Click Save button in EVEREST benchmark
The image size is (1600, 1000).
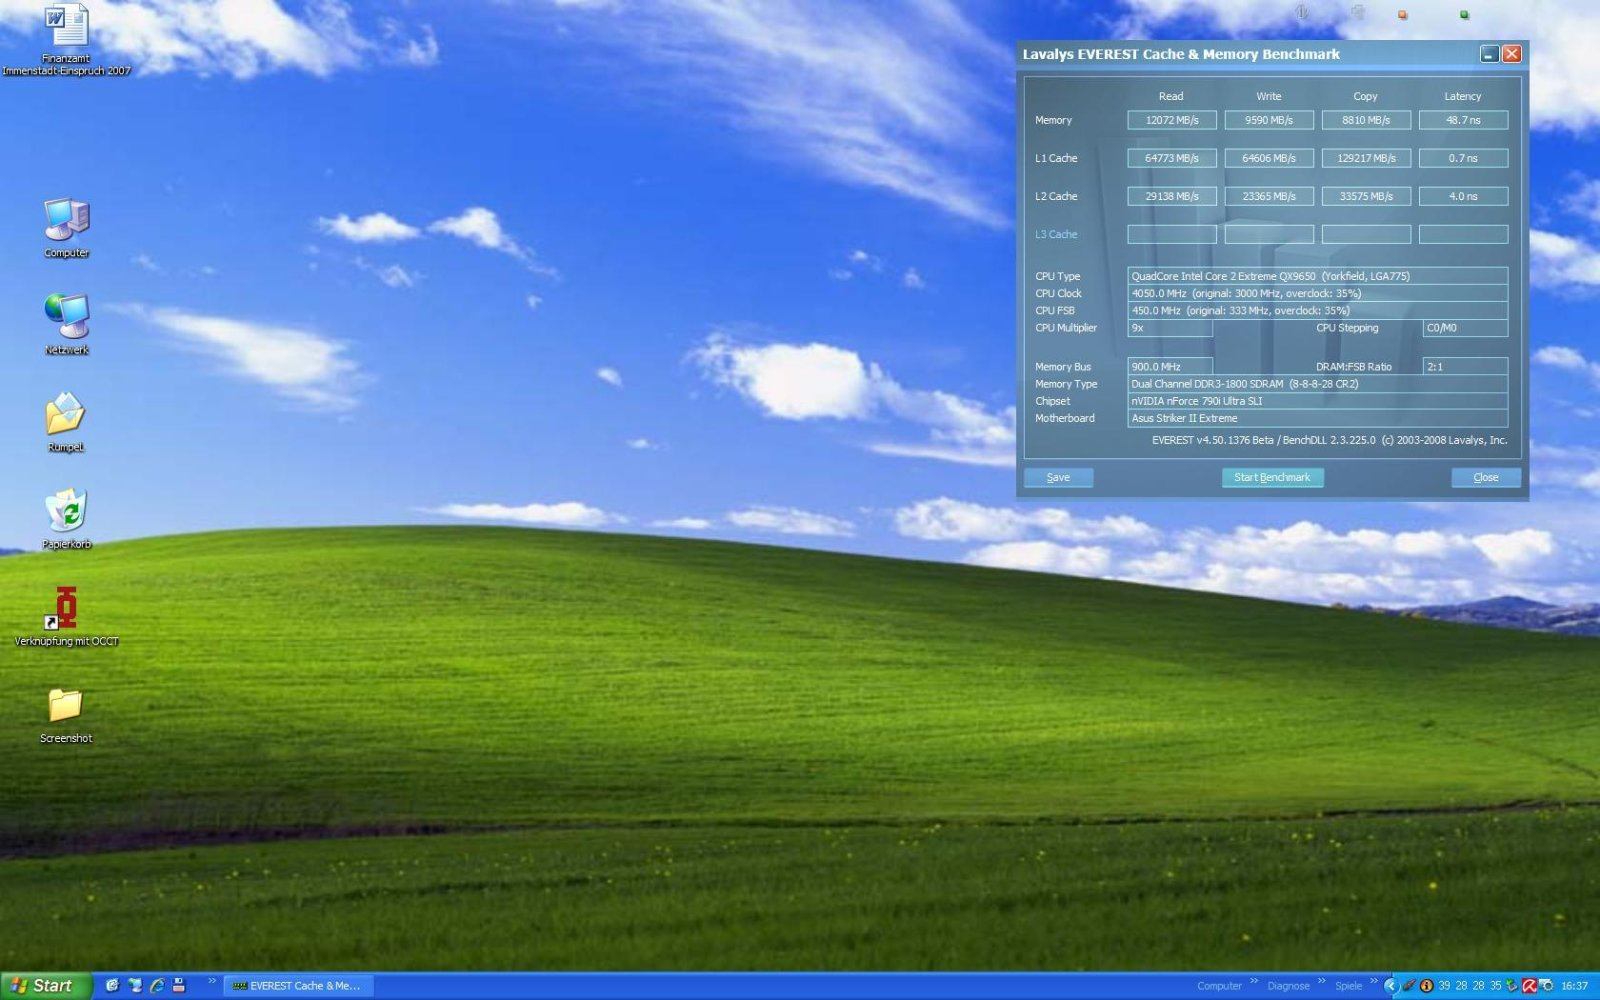click(x=1058, y=478)
